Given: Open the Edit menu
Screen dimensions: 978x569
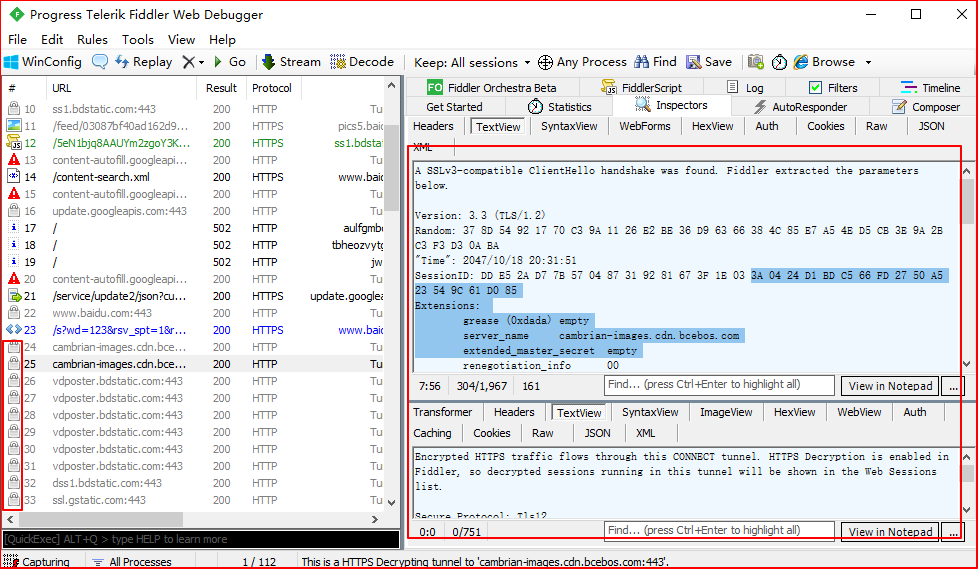Looking at the screenshot, I should click(52, 39).
